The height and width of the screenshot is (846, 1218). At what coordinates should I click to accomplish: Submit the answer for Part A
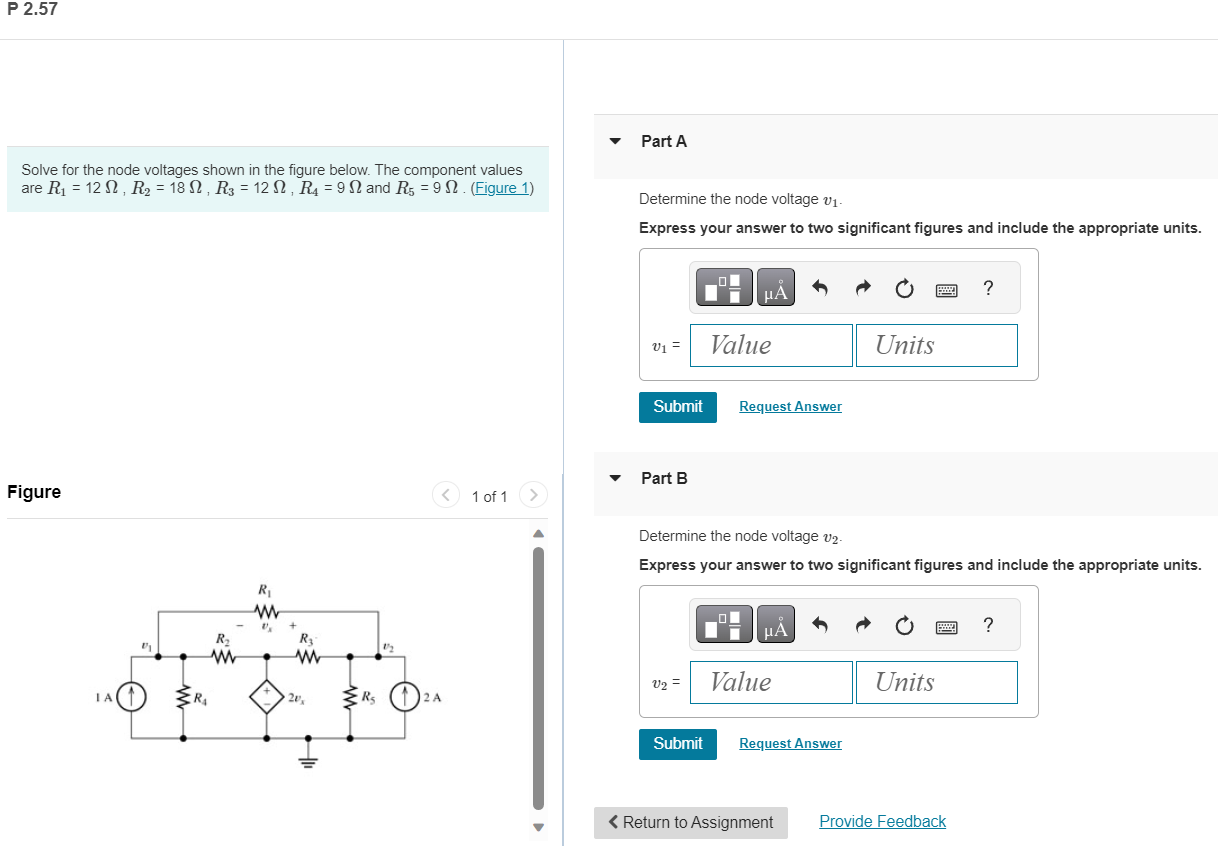coord(677,407)
